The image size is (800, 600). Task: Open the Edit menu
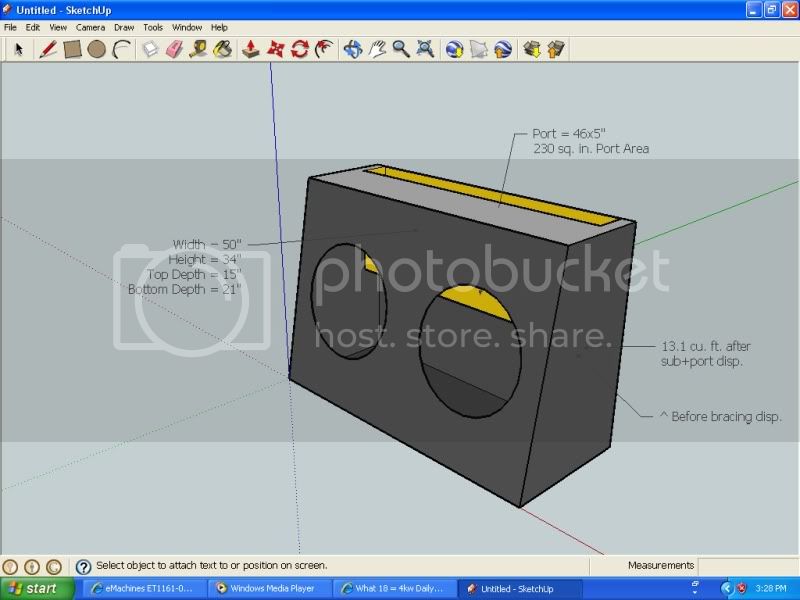click(x=33, y=28)
